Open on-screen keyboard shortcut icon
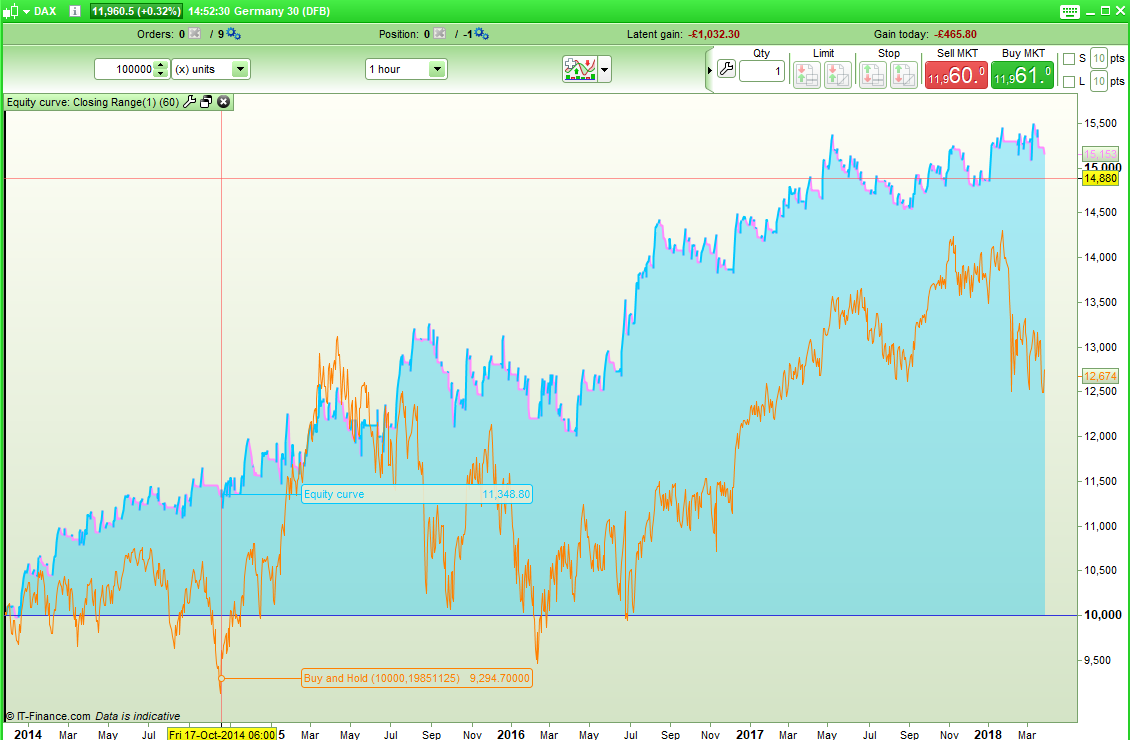The width and height of the screenshot is (1130, 740). (1069, 12)
